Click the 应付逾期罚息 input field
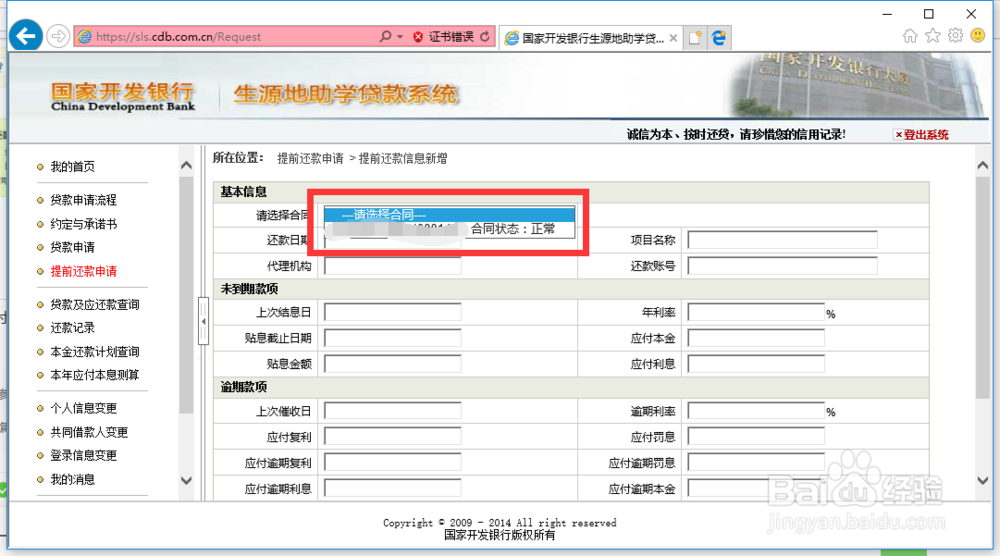 (x=756, y=462)
